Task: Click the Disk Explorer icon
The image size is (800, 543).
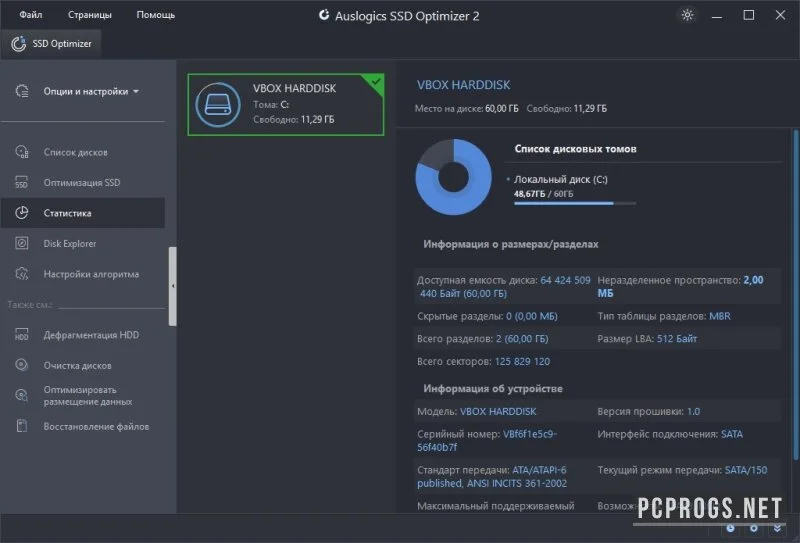Action: (21, 243)
